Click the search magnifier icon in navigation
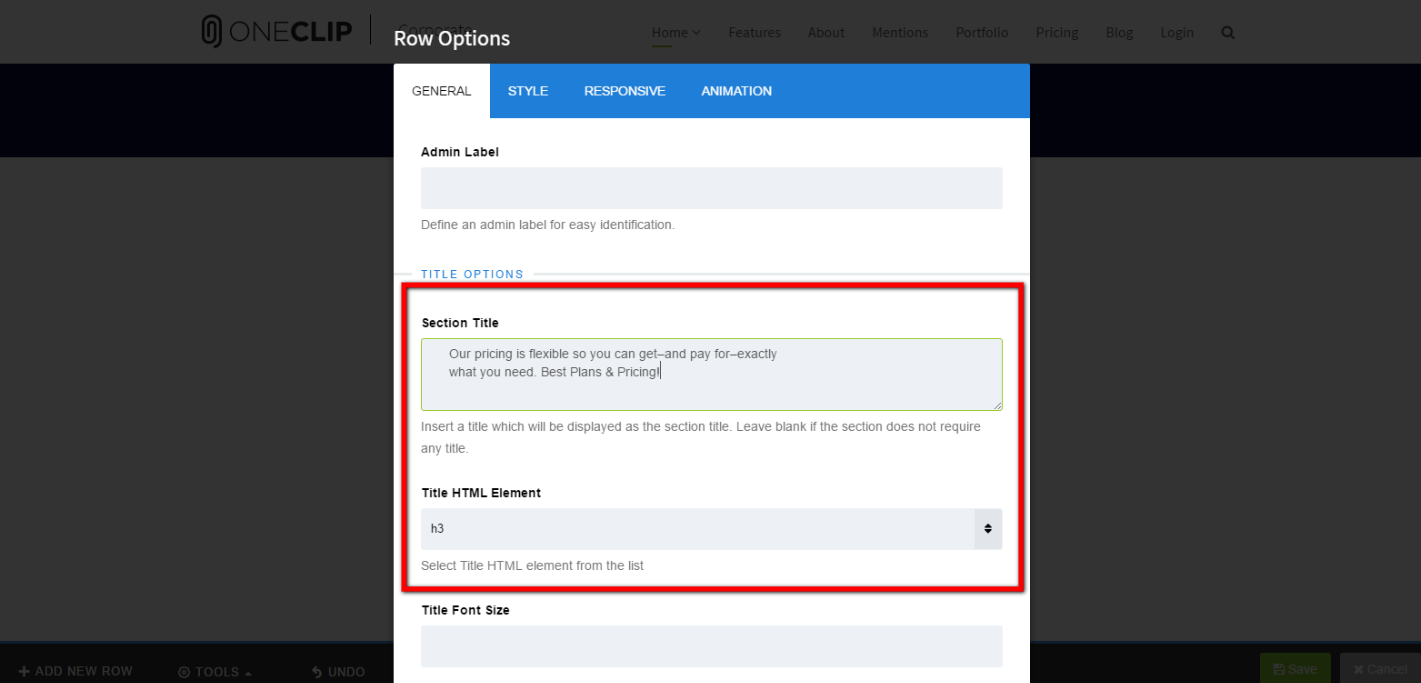 pyautogui.click(x=1228, y=32)
